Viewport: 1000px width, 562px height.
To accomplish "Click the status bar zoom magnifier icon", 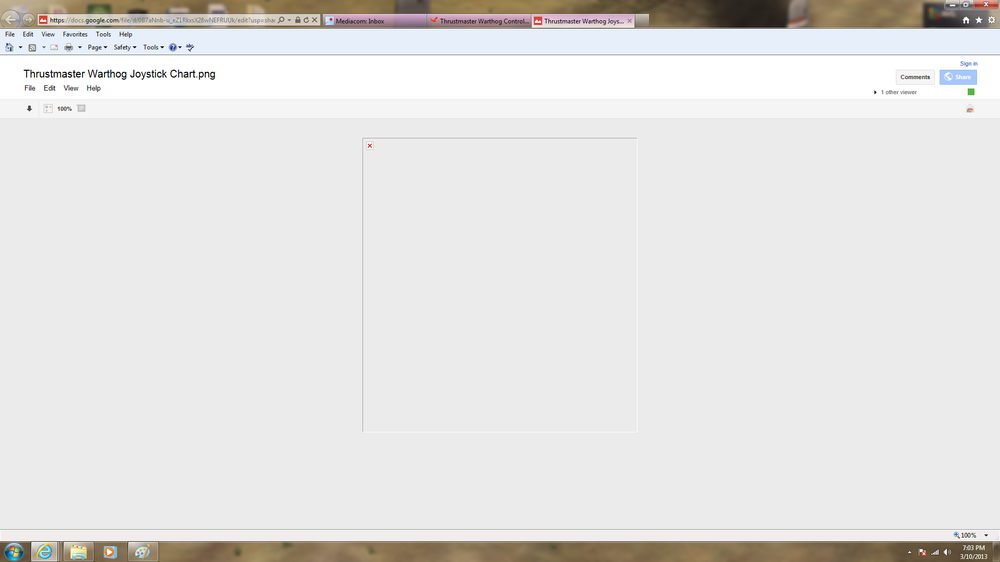I will point(956,535).
